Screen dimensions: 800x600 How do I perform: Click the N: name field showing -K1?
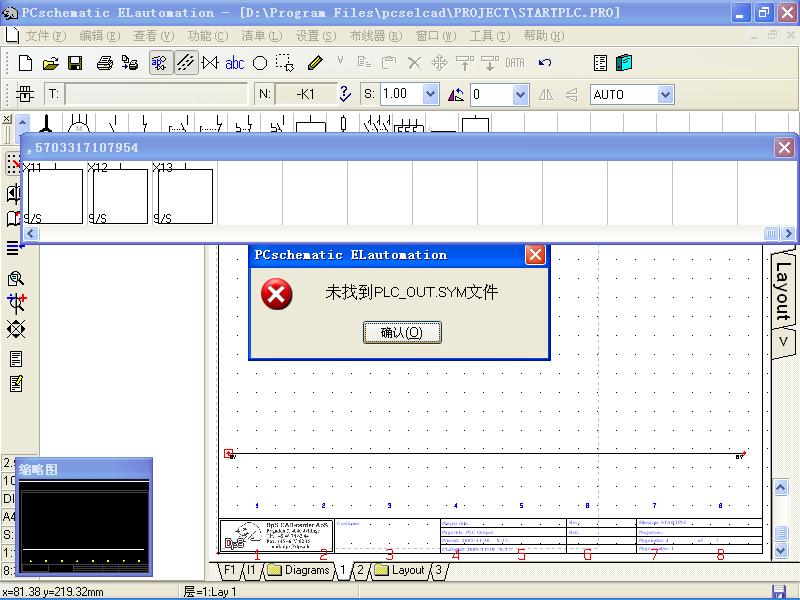306,94
